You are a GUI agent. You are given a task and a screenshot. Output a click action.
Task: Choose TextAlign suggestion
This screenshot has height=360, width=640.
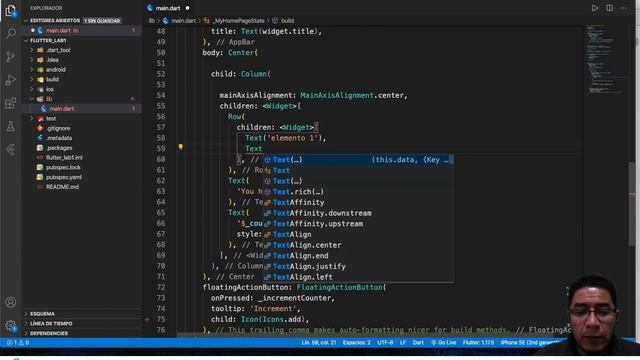point(358,234)
